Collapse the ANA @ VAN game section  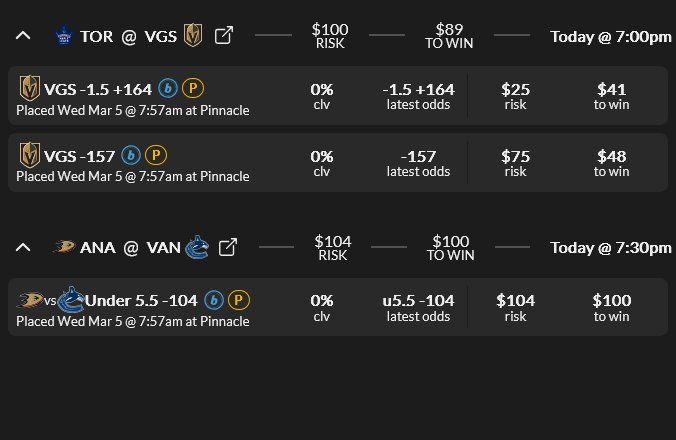23,247
